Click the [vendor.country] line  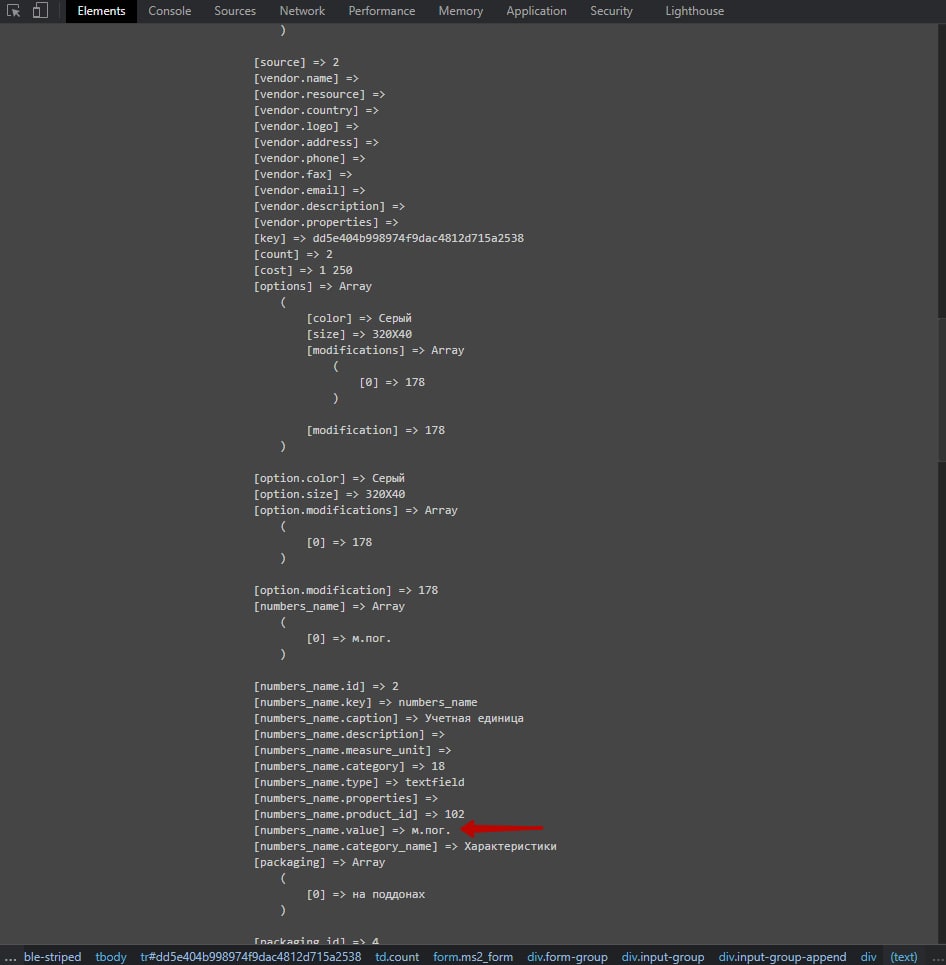point(316,110)
